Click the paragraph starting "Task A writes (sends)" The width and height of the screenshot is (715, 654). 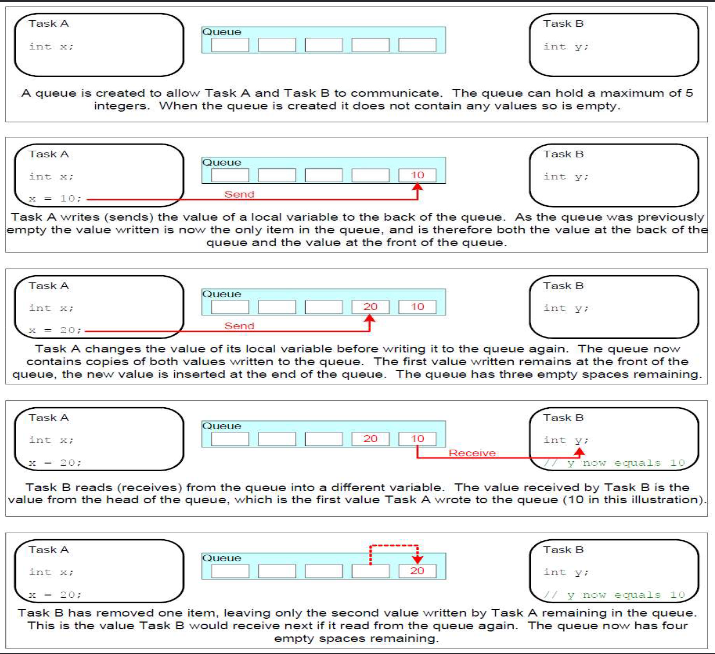(357, 229)
